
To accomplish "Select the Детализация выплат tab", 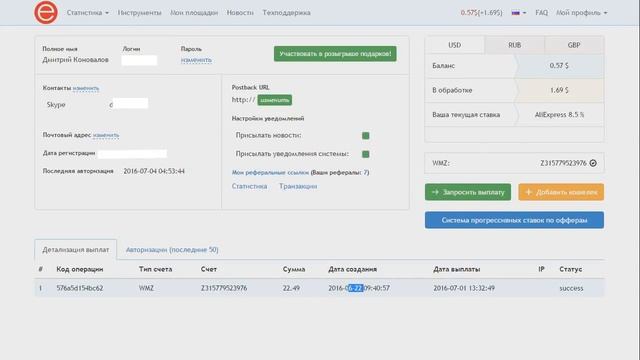I will pos(76,249).
